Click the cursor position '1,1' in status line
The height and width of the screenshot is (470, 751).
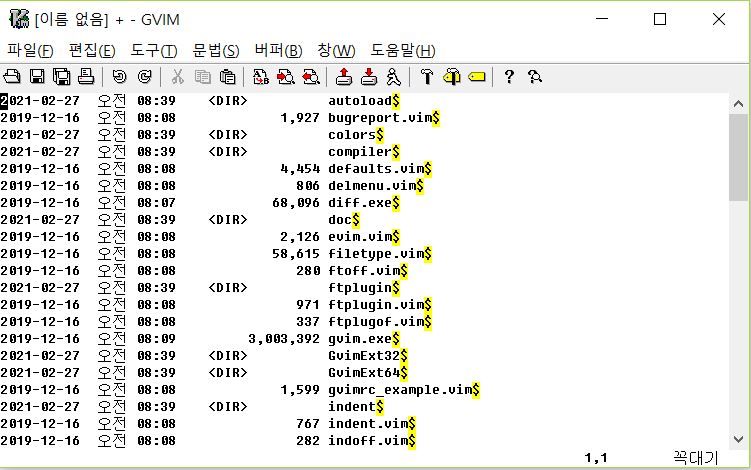click(596, 458)
